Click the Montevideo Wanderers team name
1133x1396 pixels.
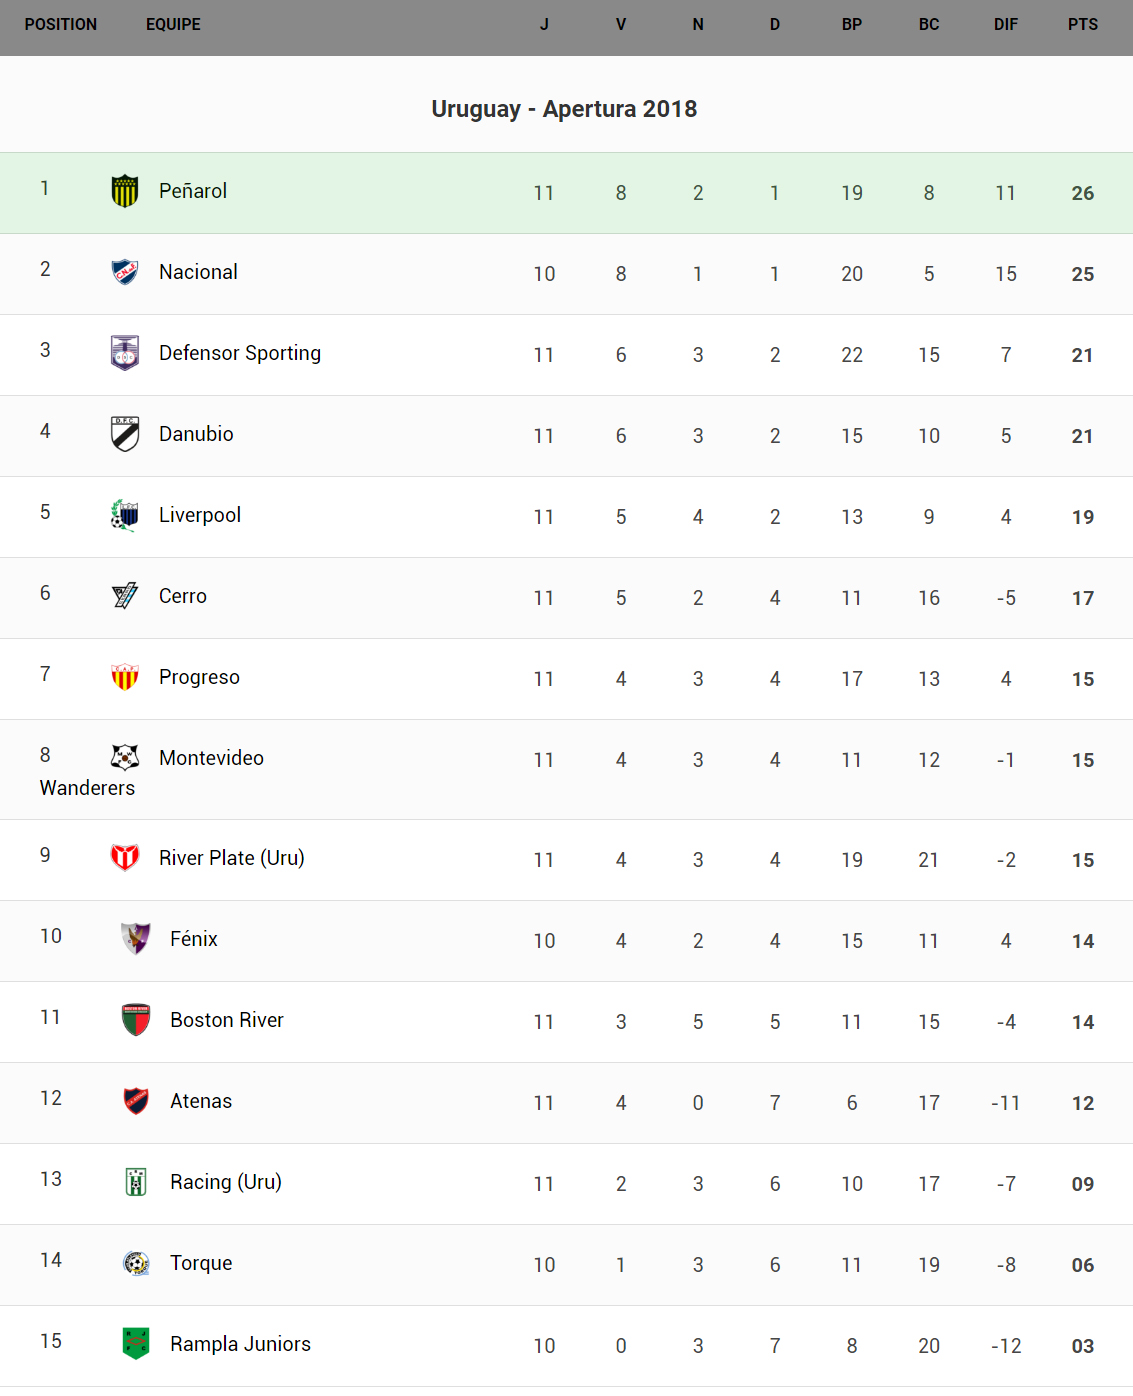tap(211, 758)
